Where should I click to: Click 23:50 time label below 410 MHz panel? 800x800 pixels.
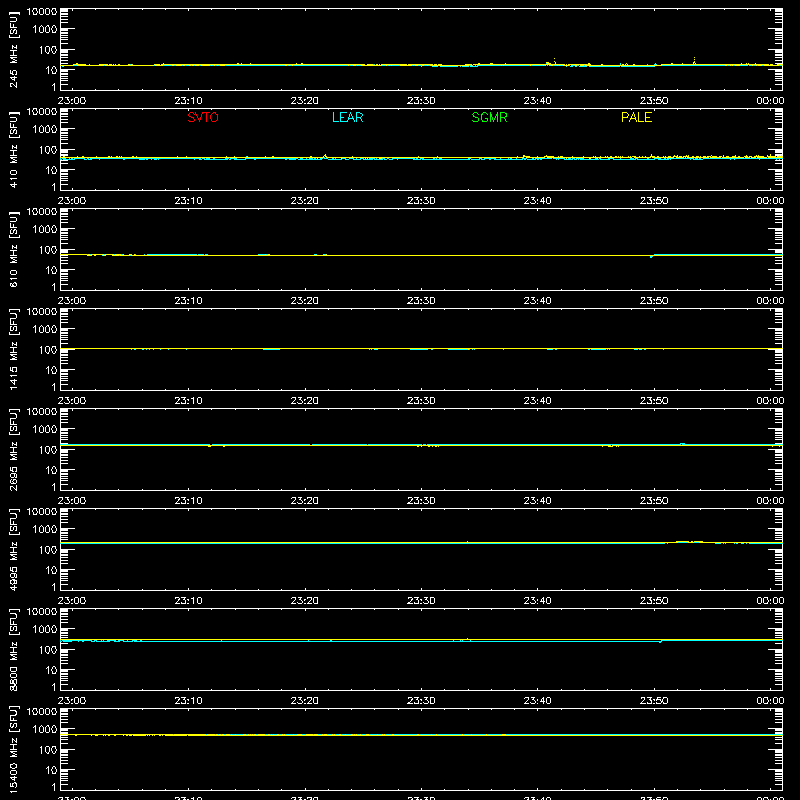click(x=654, y=201)
